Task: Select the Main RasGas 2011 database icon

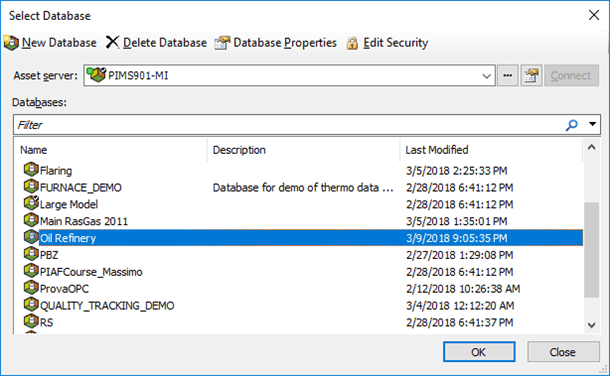Action: 31,220
